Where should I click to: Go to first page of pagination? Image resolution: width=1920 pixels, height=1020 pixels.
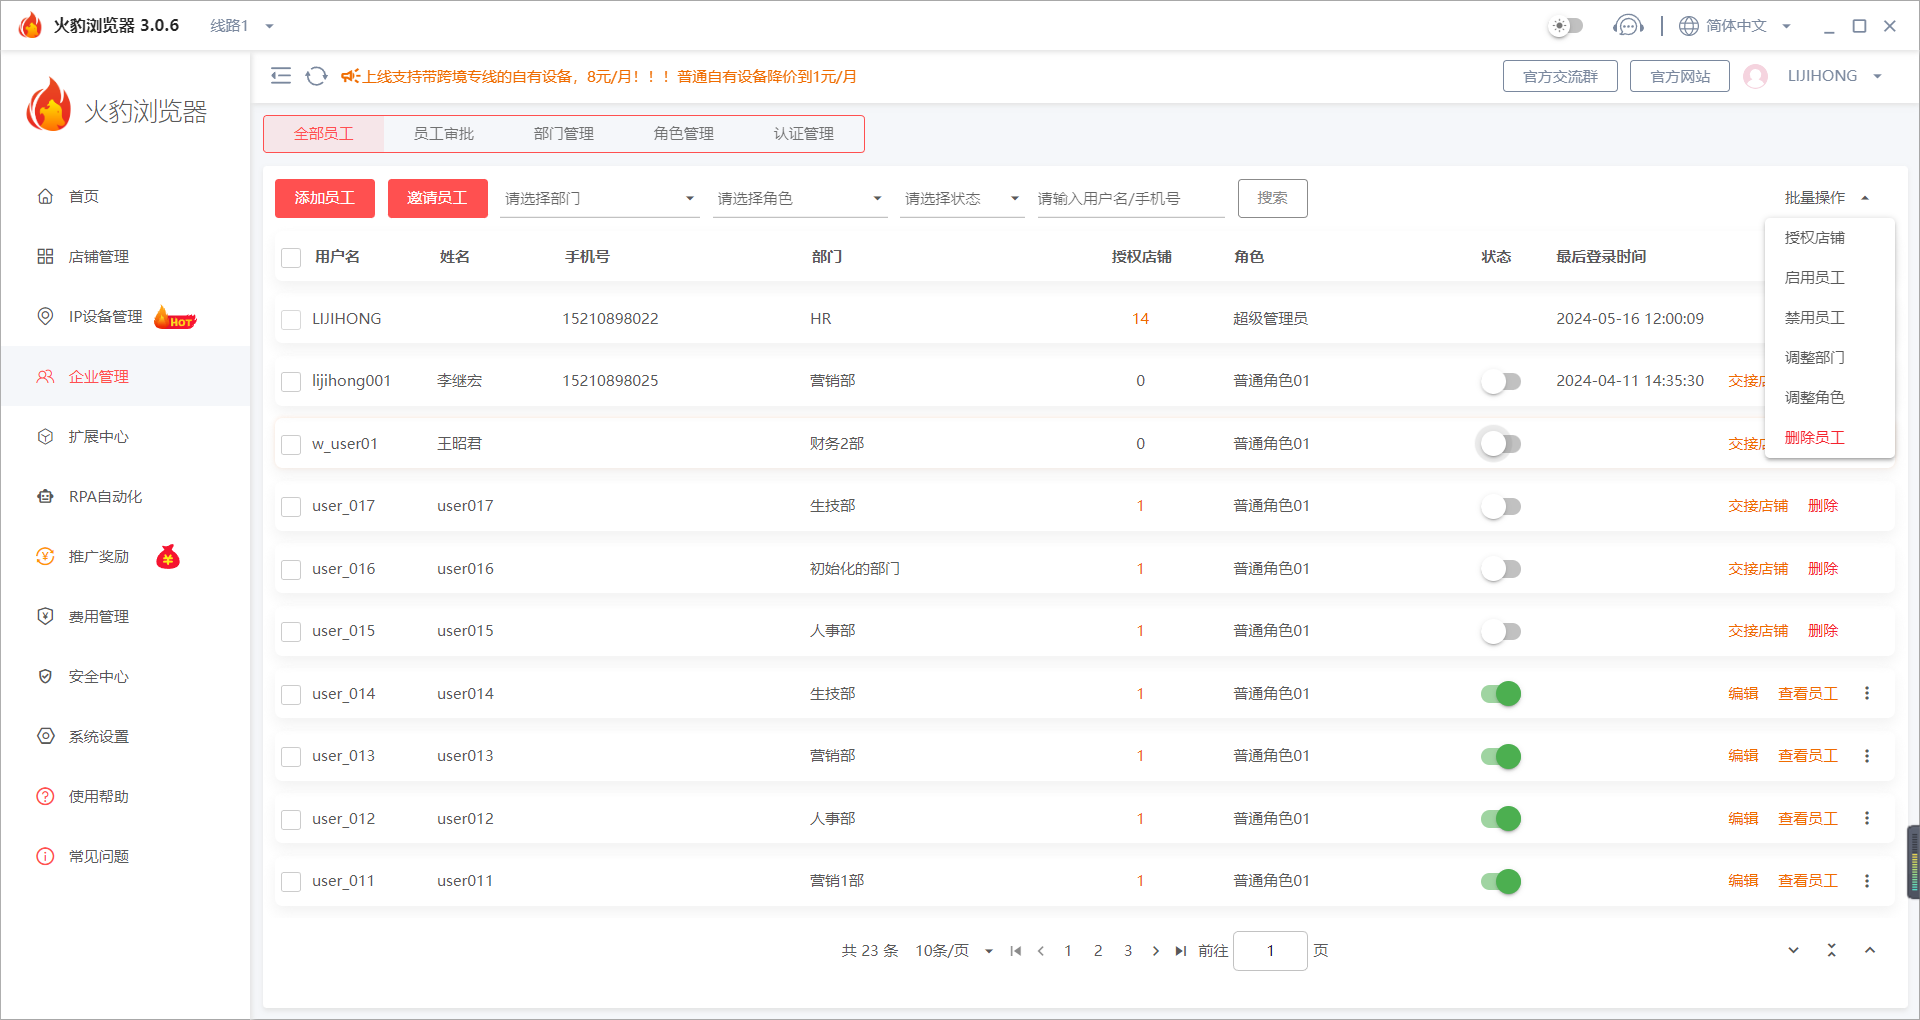(1016, 951)
